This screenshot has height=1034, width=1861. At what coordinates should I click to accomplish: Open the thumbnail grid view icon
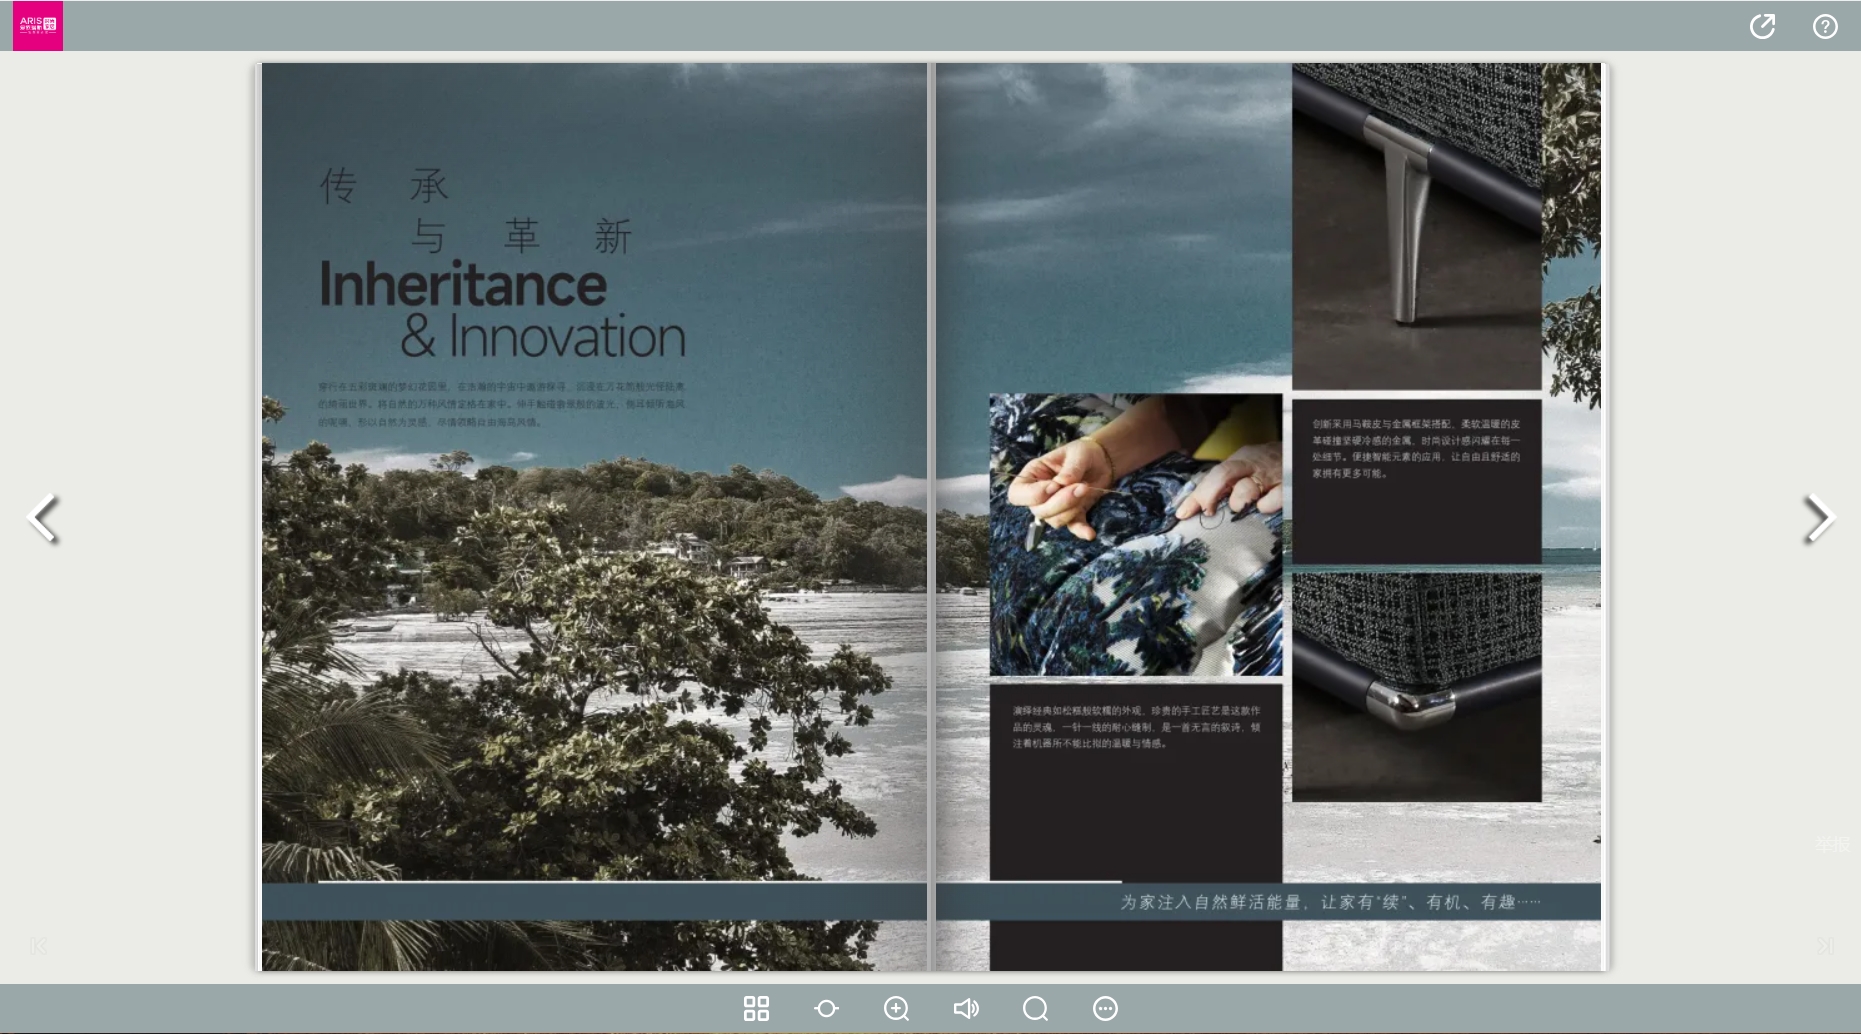(x=756, y=1008)
